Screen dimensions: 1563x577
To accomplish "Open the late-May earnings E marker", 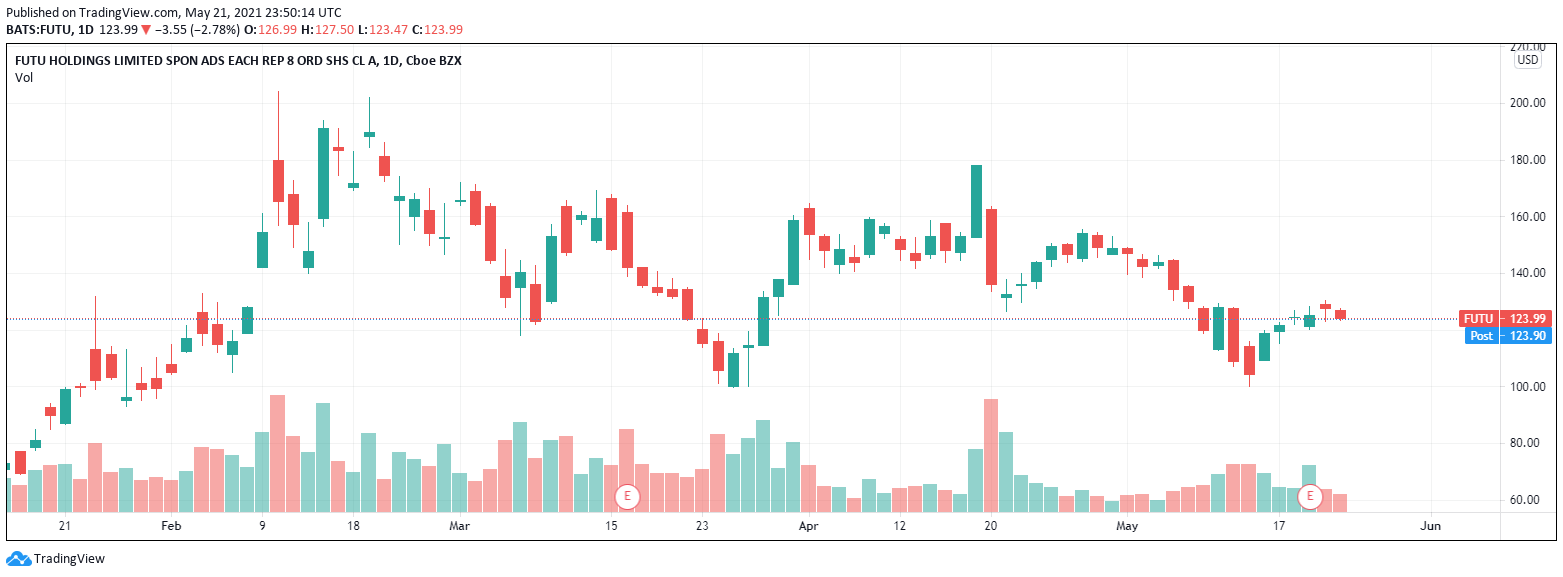I will pos(1309,496).
